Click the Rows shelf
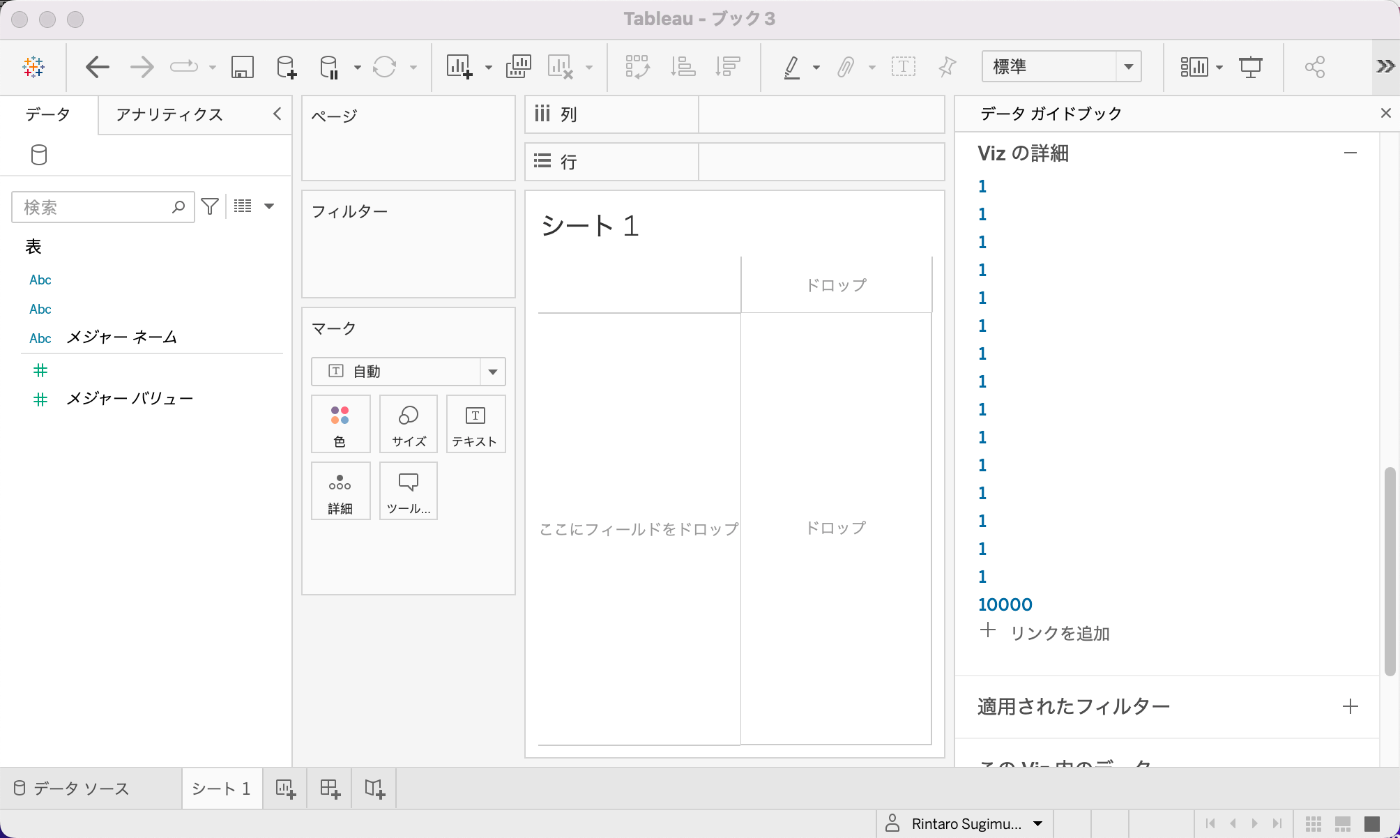The height and width of the screenshot is (838, 1400). 734,161
